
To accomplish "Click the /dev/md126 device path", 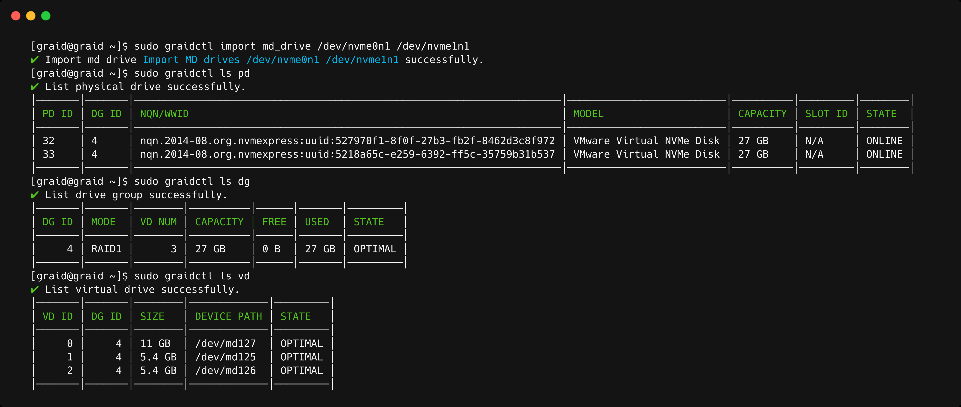I will [226, 370].
